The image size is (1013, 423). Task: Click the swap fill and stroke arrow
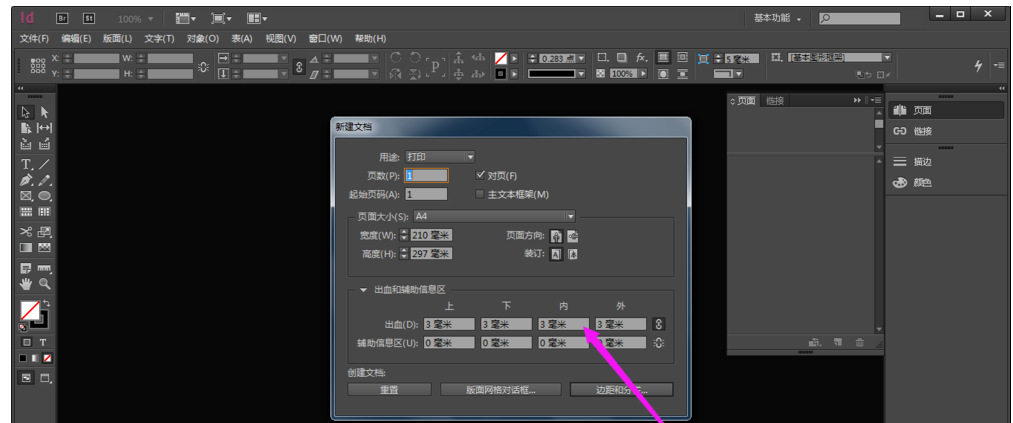47,304
